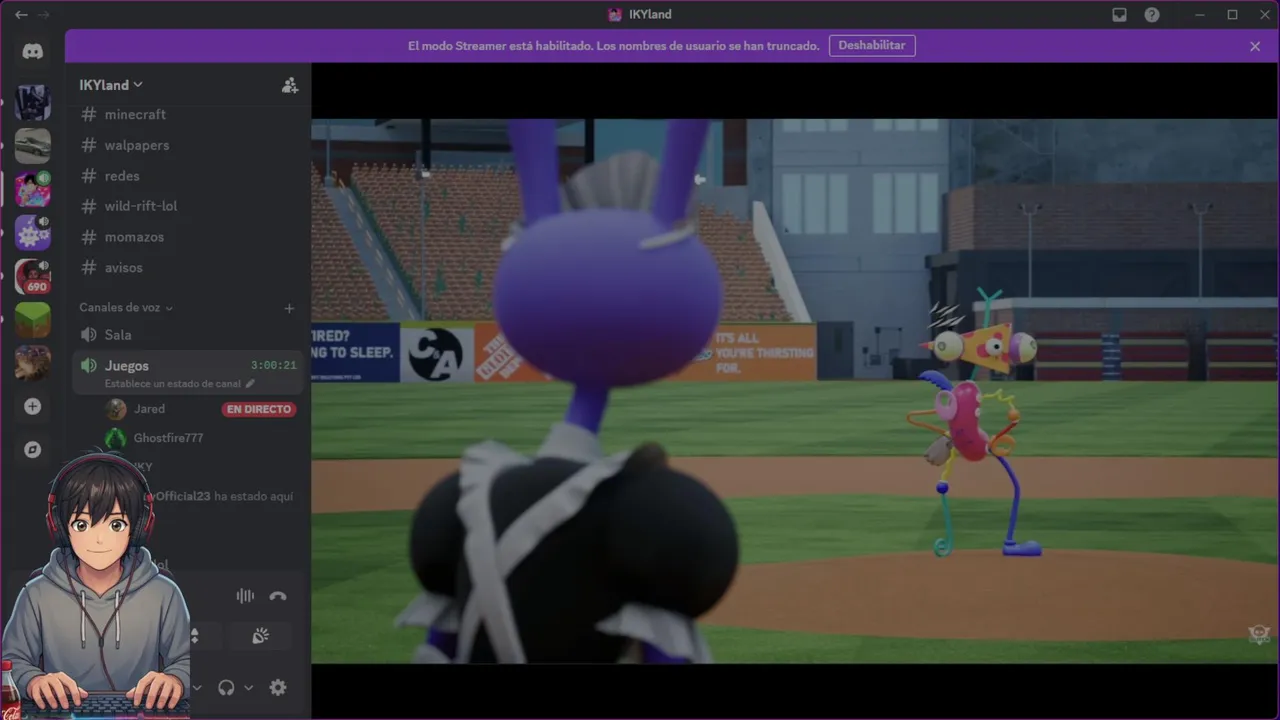Select the first server icon below Discord home

point(33,102)
